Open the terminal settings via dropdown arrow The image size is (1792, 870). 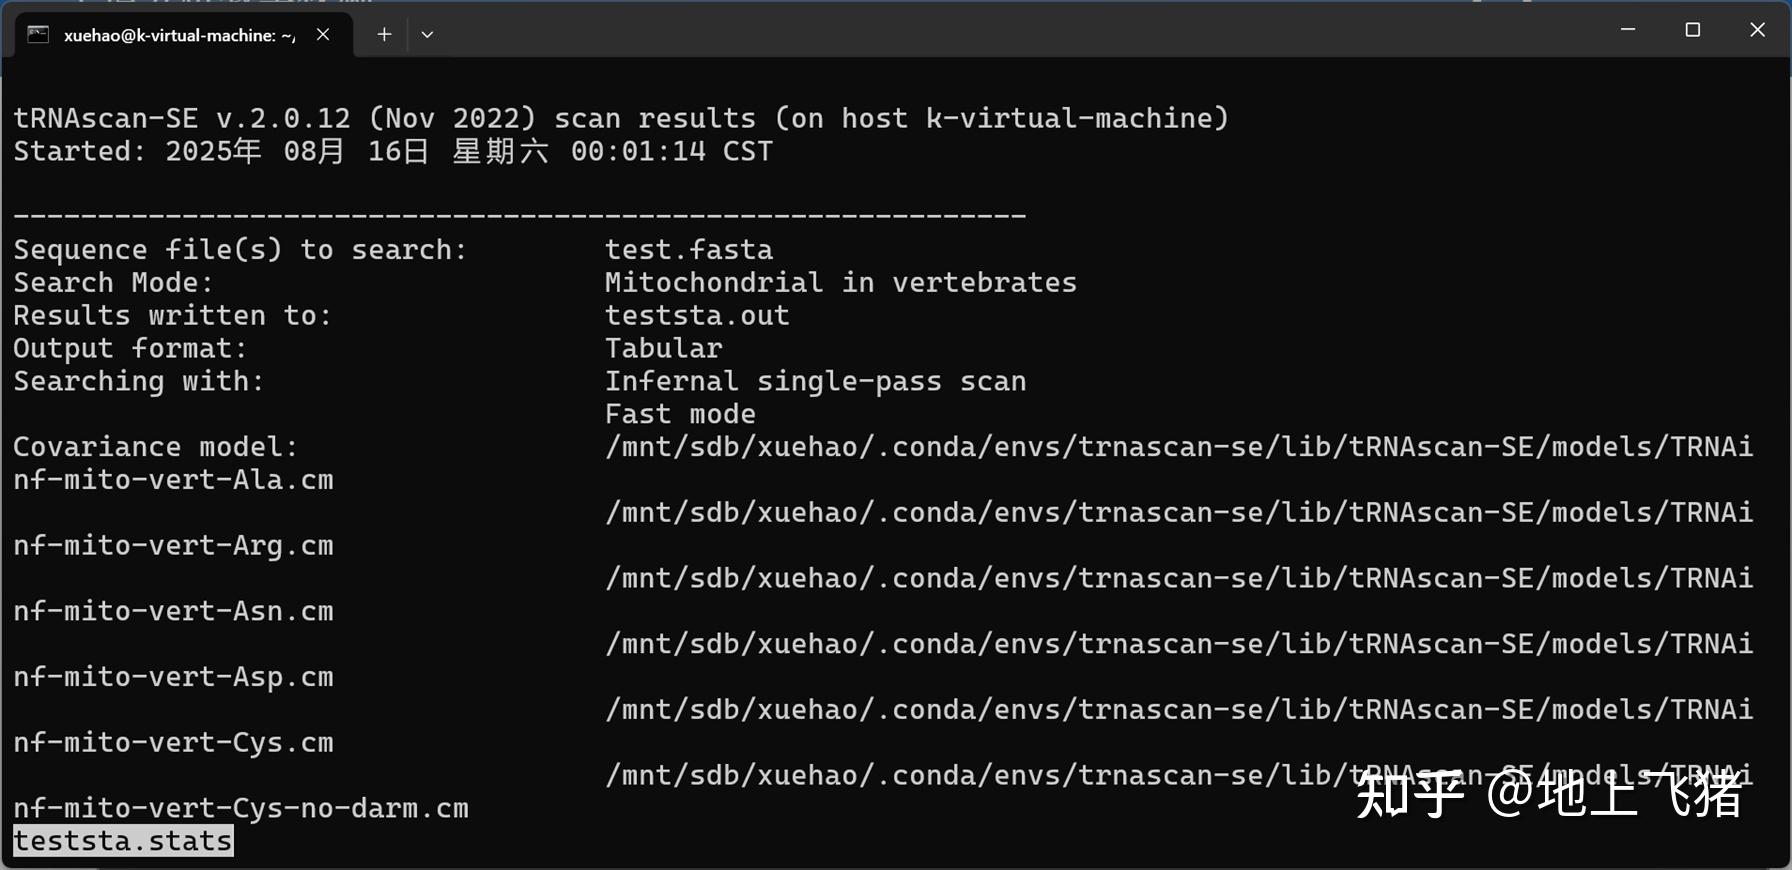(x=427, y=33)
